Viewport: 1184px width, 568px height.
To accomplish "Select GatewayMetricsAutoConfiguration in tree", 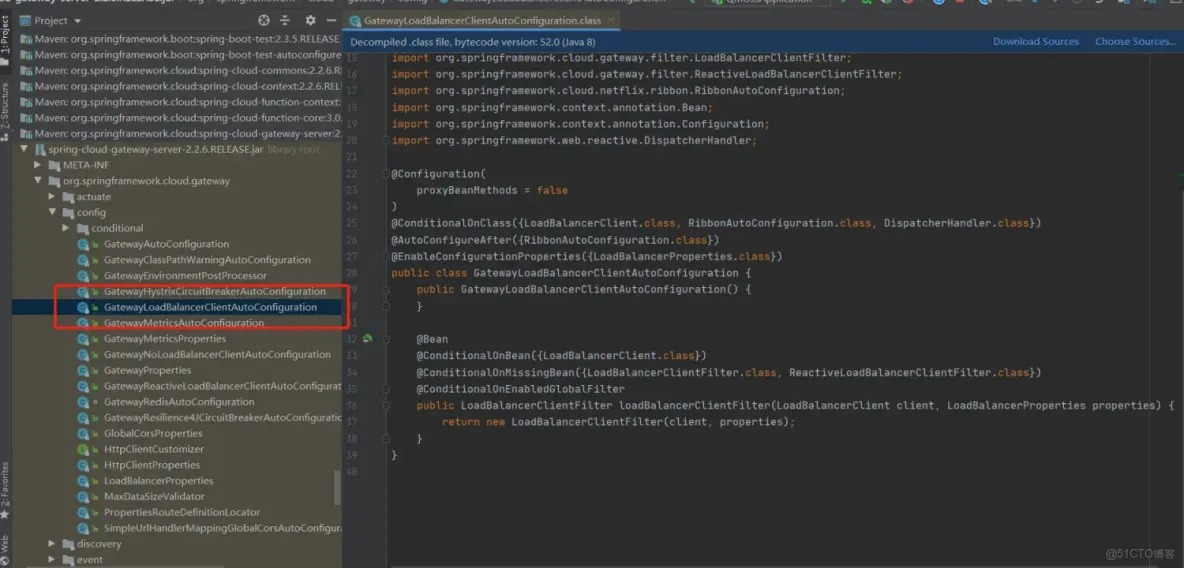I will tap(183, 323).
